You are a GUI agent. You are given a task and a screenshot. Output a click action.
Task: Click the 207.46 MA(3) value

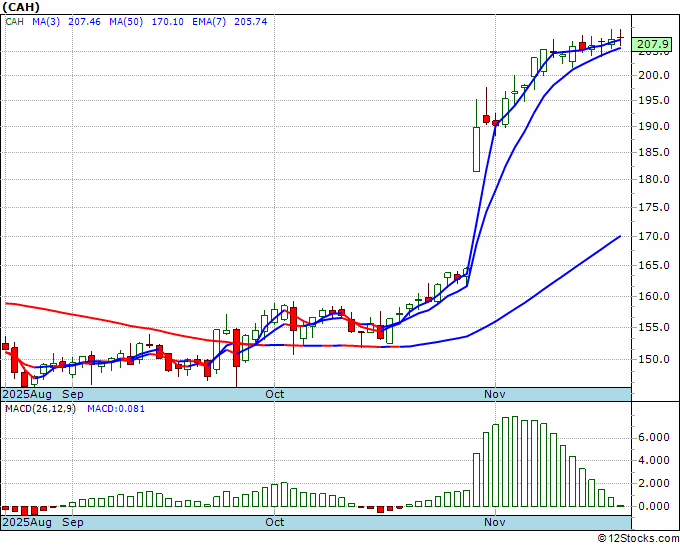85,22
